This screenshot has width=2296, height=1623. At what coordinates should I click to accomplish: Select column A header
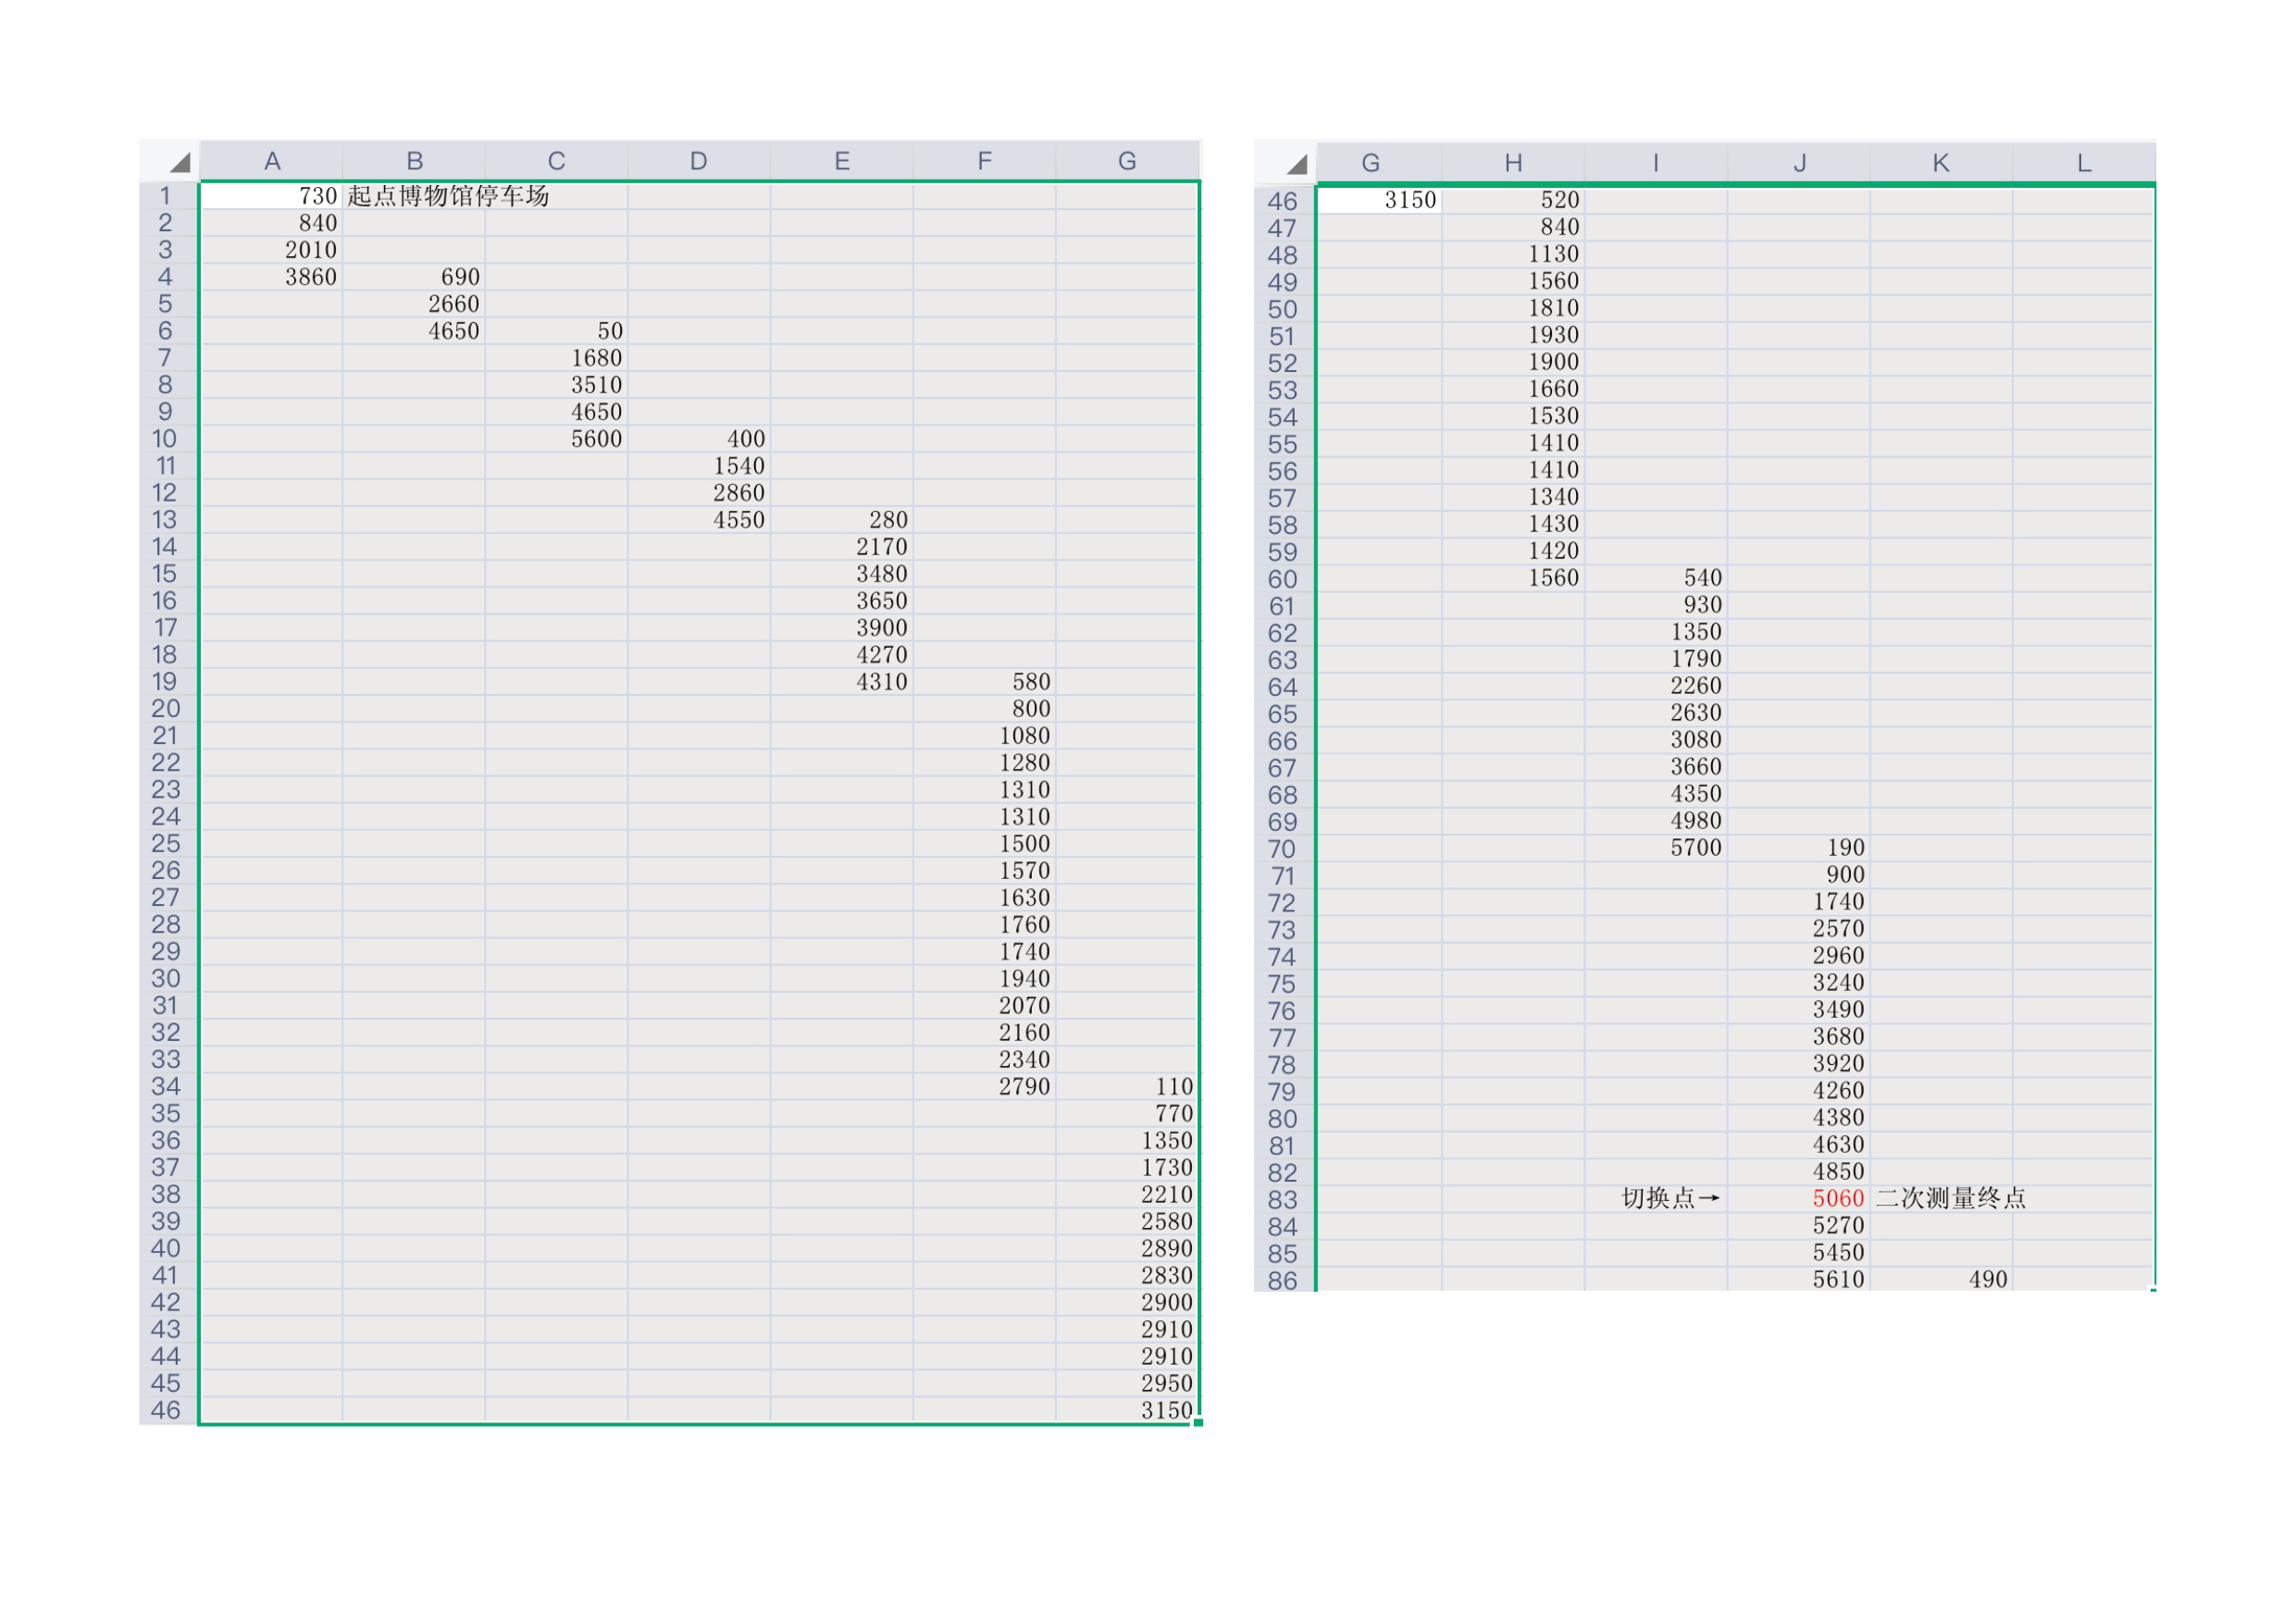(272, 161)
